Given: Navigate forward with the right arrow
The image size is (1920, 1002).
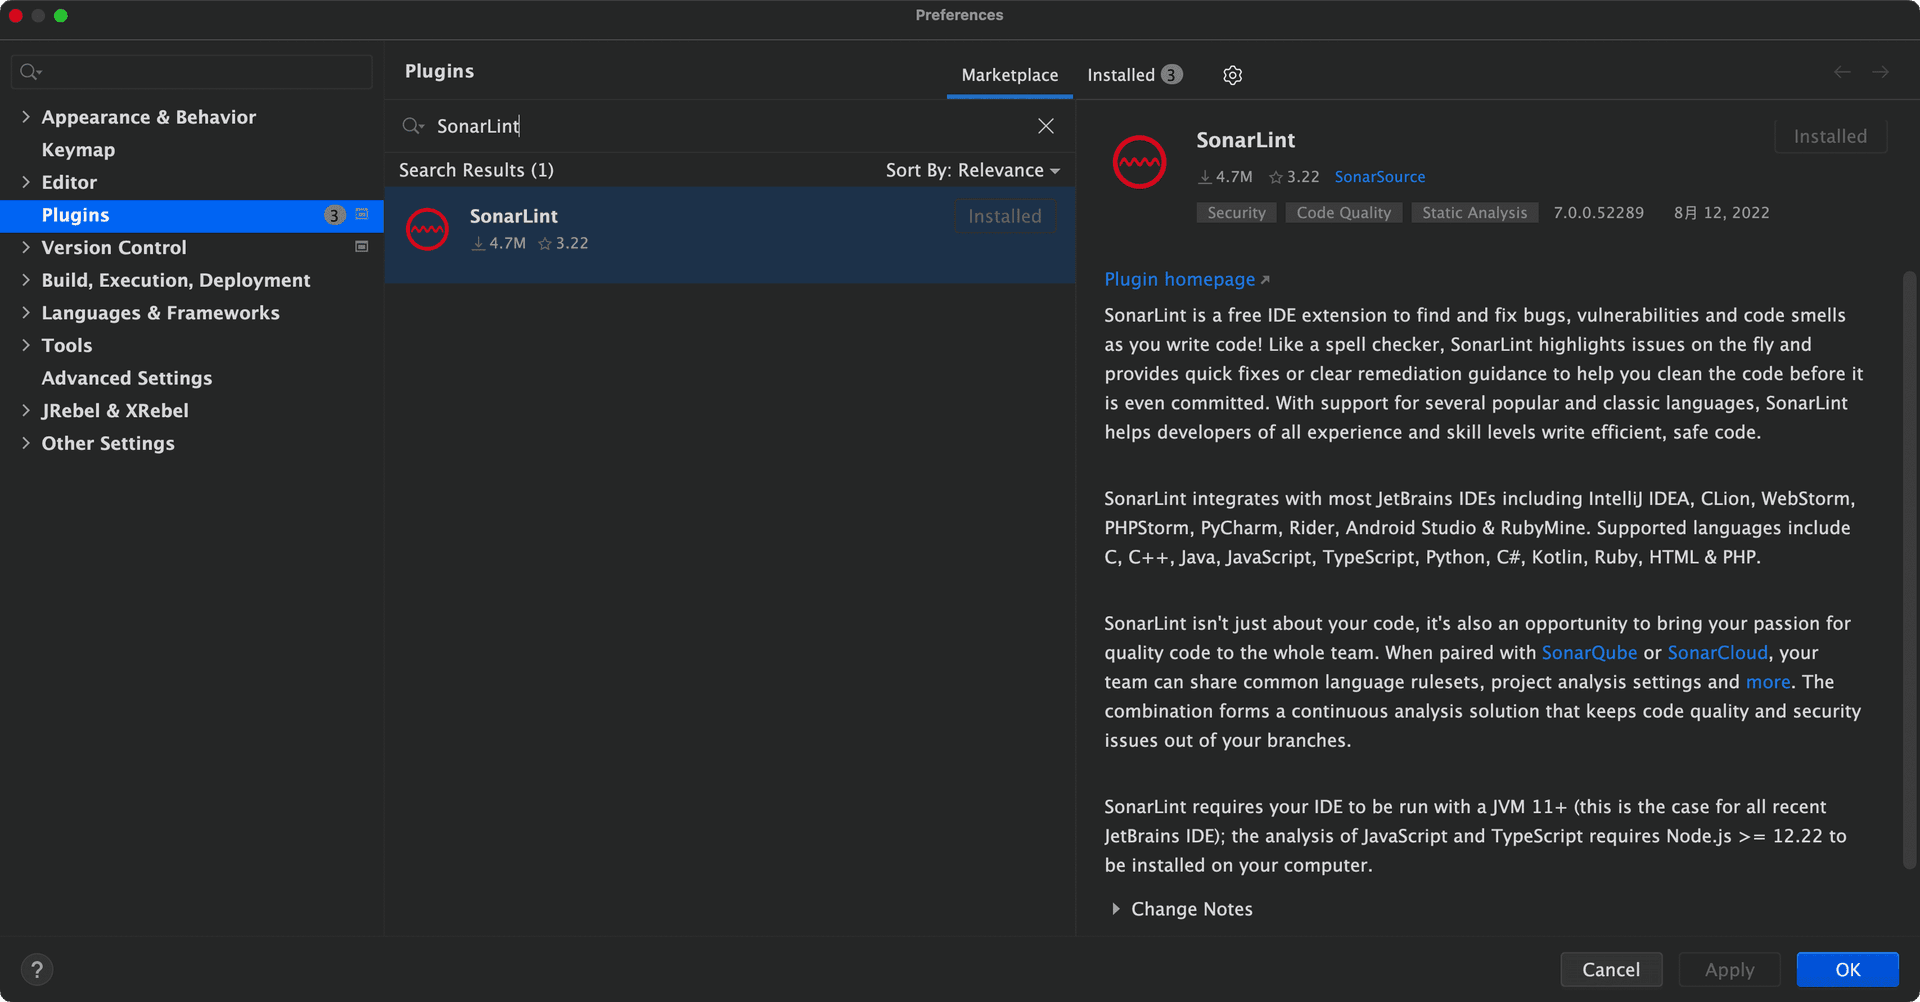Looking at the screenshot, I should [x=1880, y=72].
